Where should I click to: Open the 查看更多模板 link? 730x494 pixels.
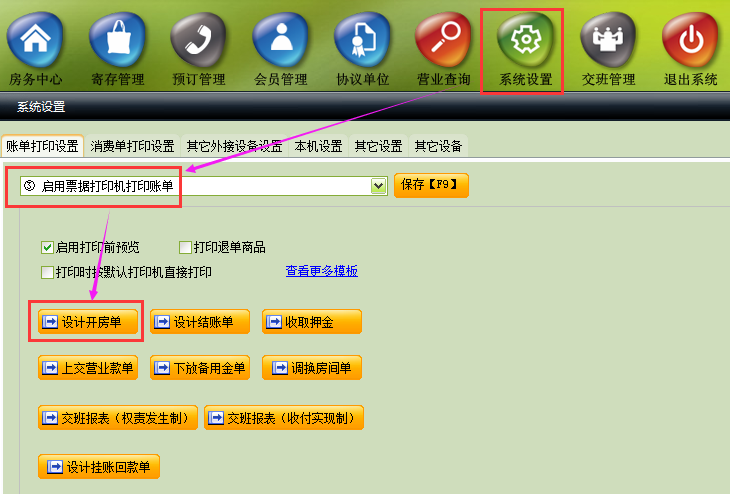click(x=322, y=271)
